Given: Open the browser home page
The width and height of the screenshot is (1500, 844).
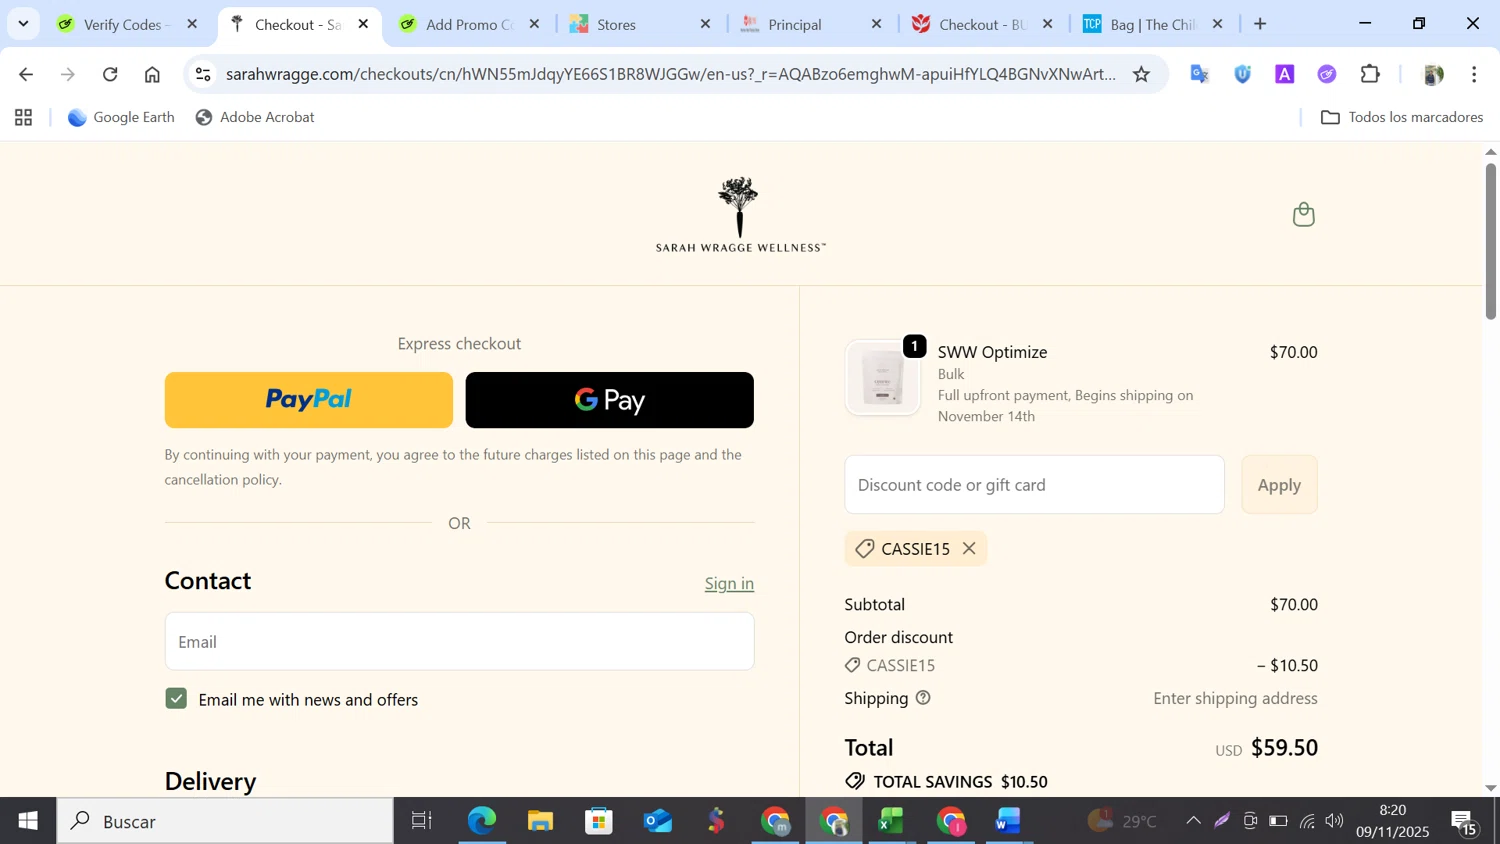Looking at the screenshot, I should pos(152,74).
